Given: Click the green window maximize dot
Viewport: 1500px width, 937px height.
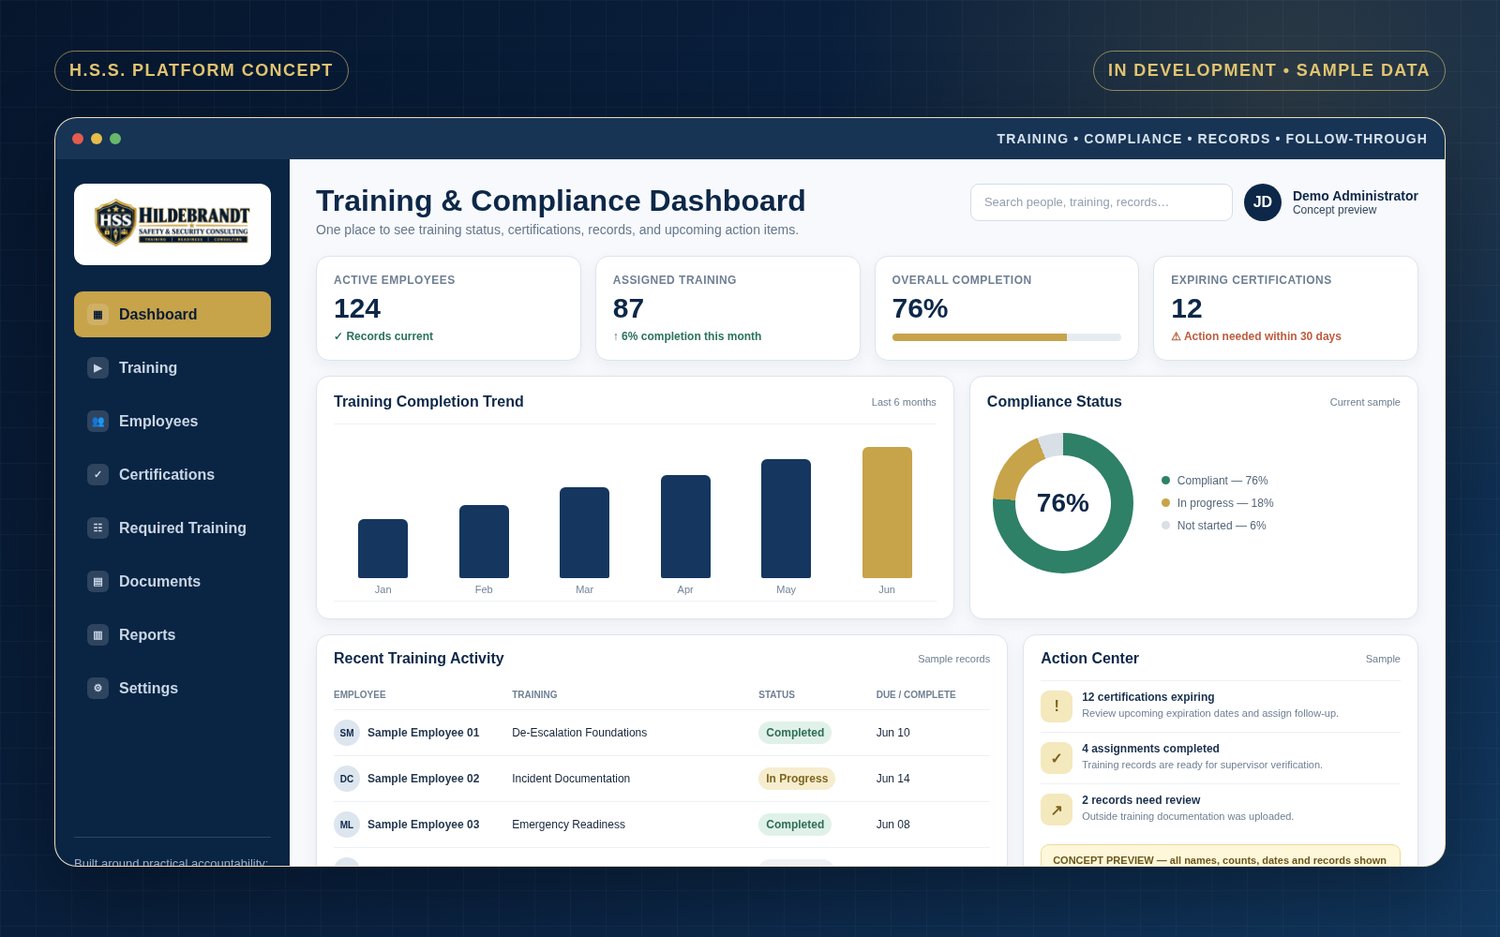Looking at the screenshot, I should tap(115, 139).
